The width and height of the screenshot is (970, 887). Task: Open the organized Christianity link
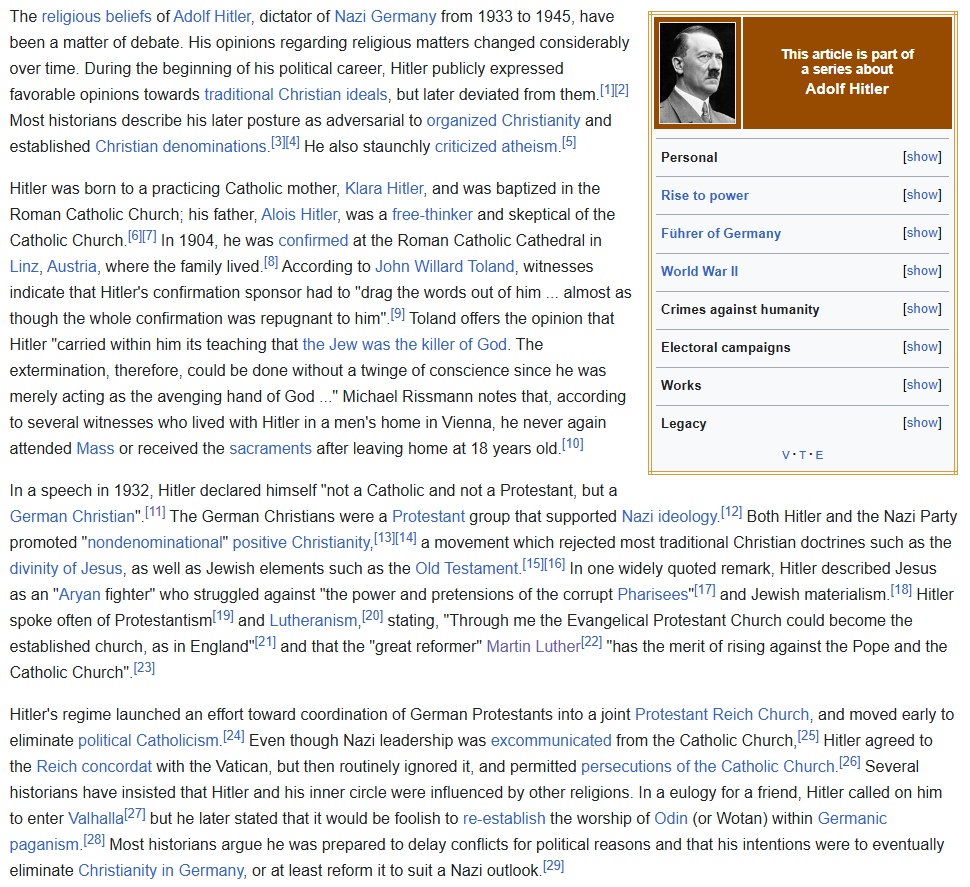click(503, 121)
